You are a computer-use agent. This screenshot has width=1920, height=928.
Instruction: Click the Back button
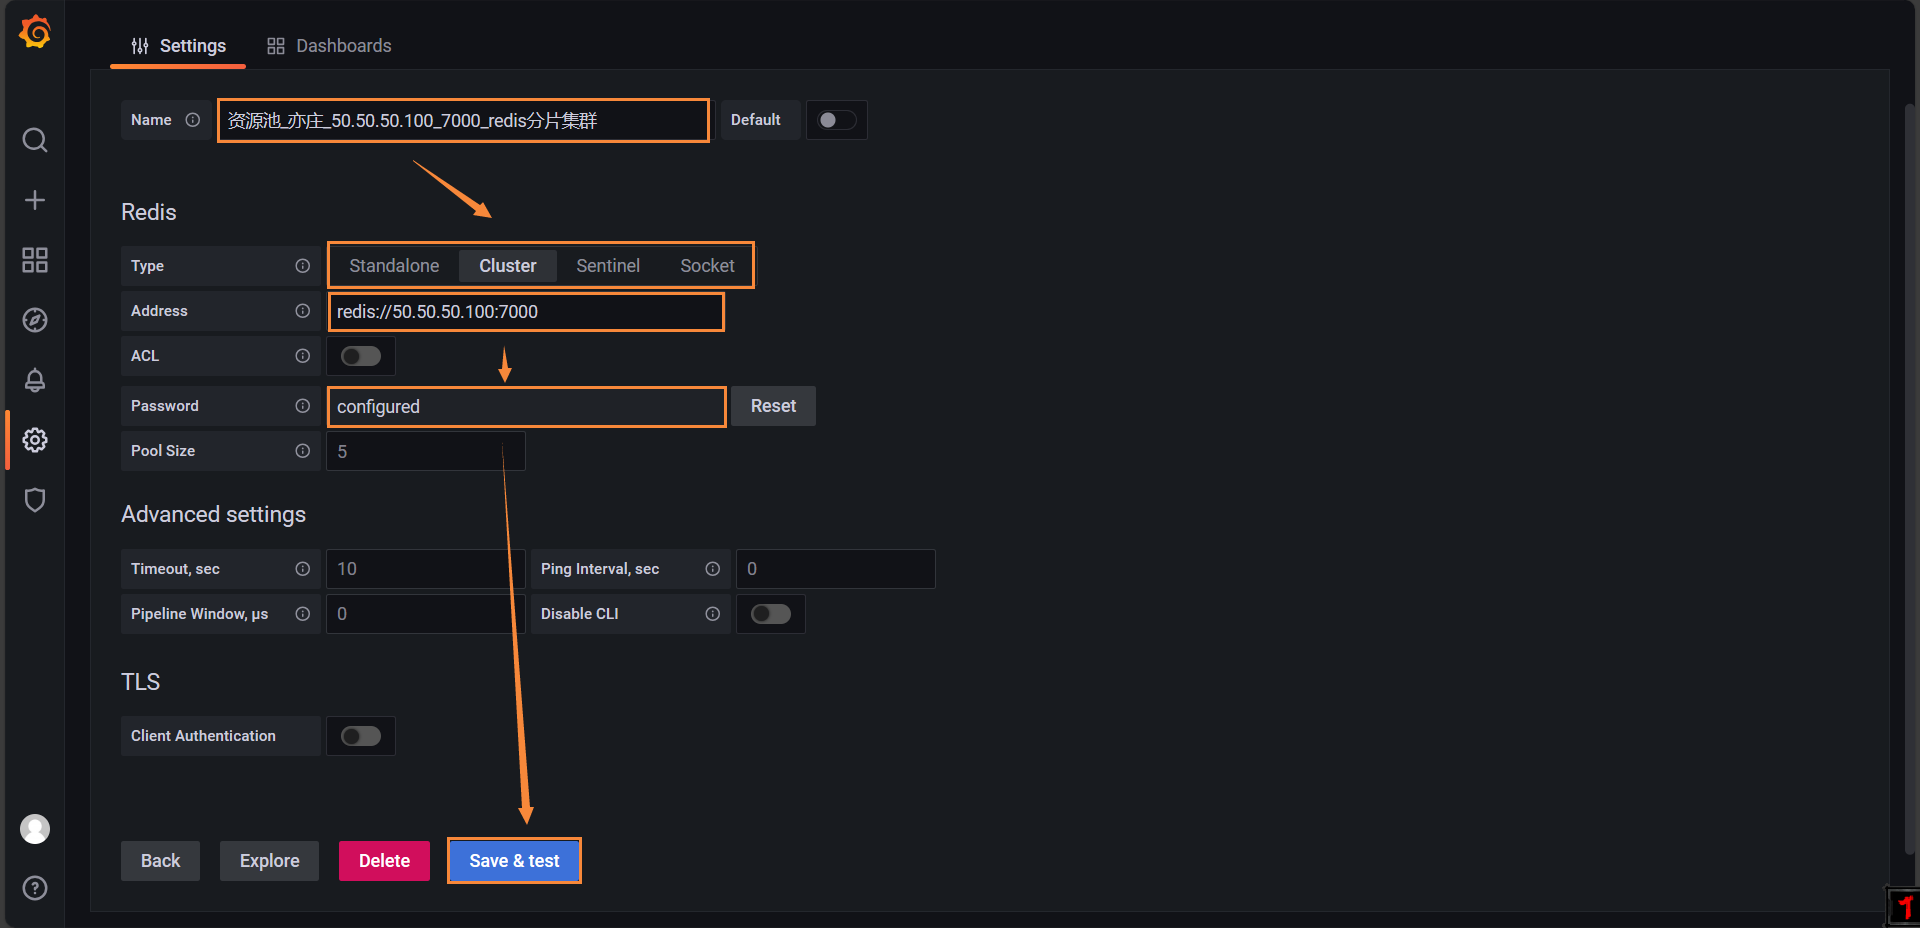click(160, 861)
